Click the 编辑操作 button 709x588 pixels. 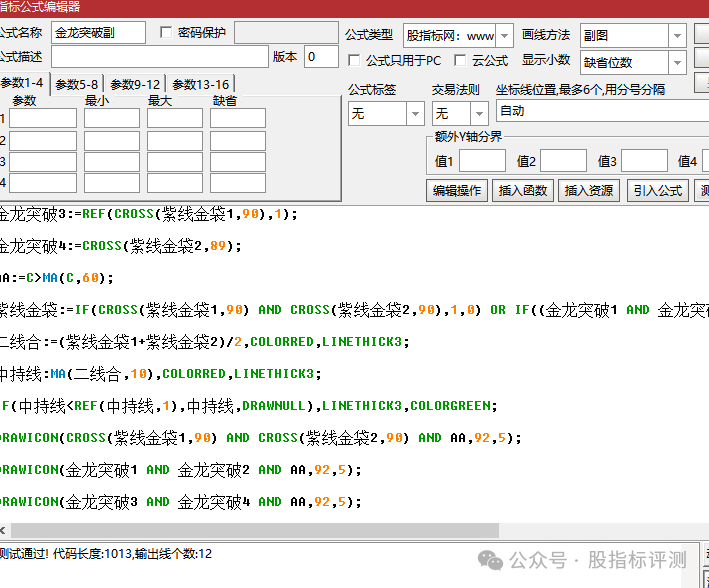click(457, 190)
